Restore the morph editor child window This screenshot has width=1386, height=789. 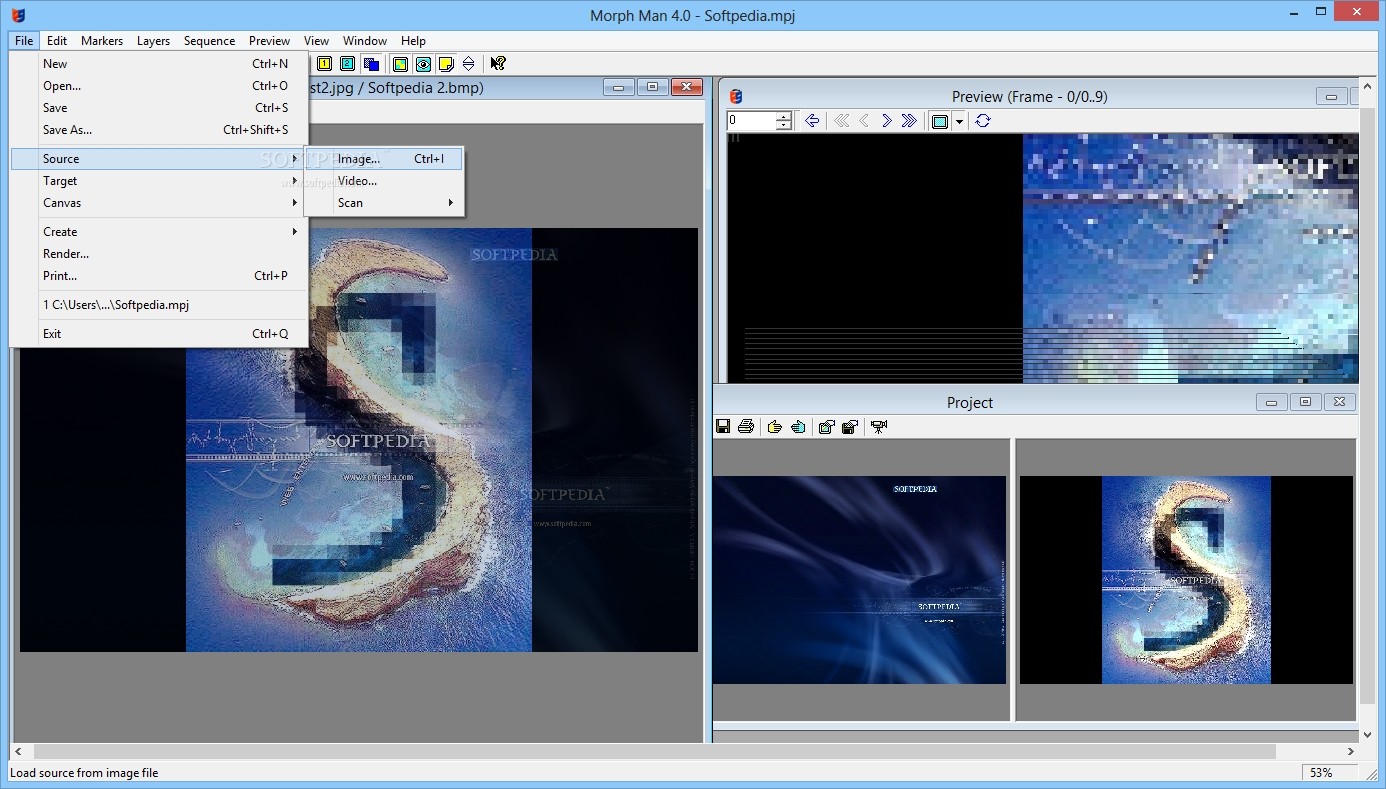click(x=652, y=88)
